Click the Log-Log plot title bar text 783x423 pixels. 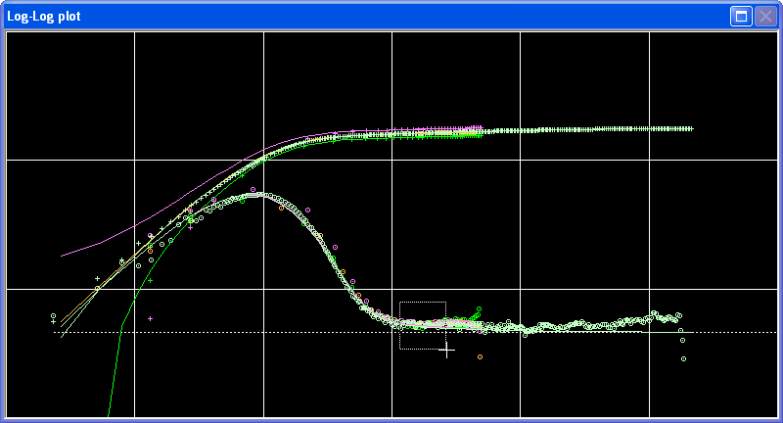coord(45,17)
